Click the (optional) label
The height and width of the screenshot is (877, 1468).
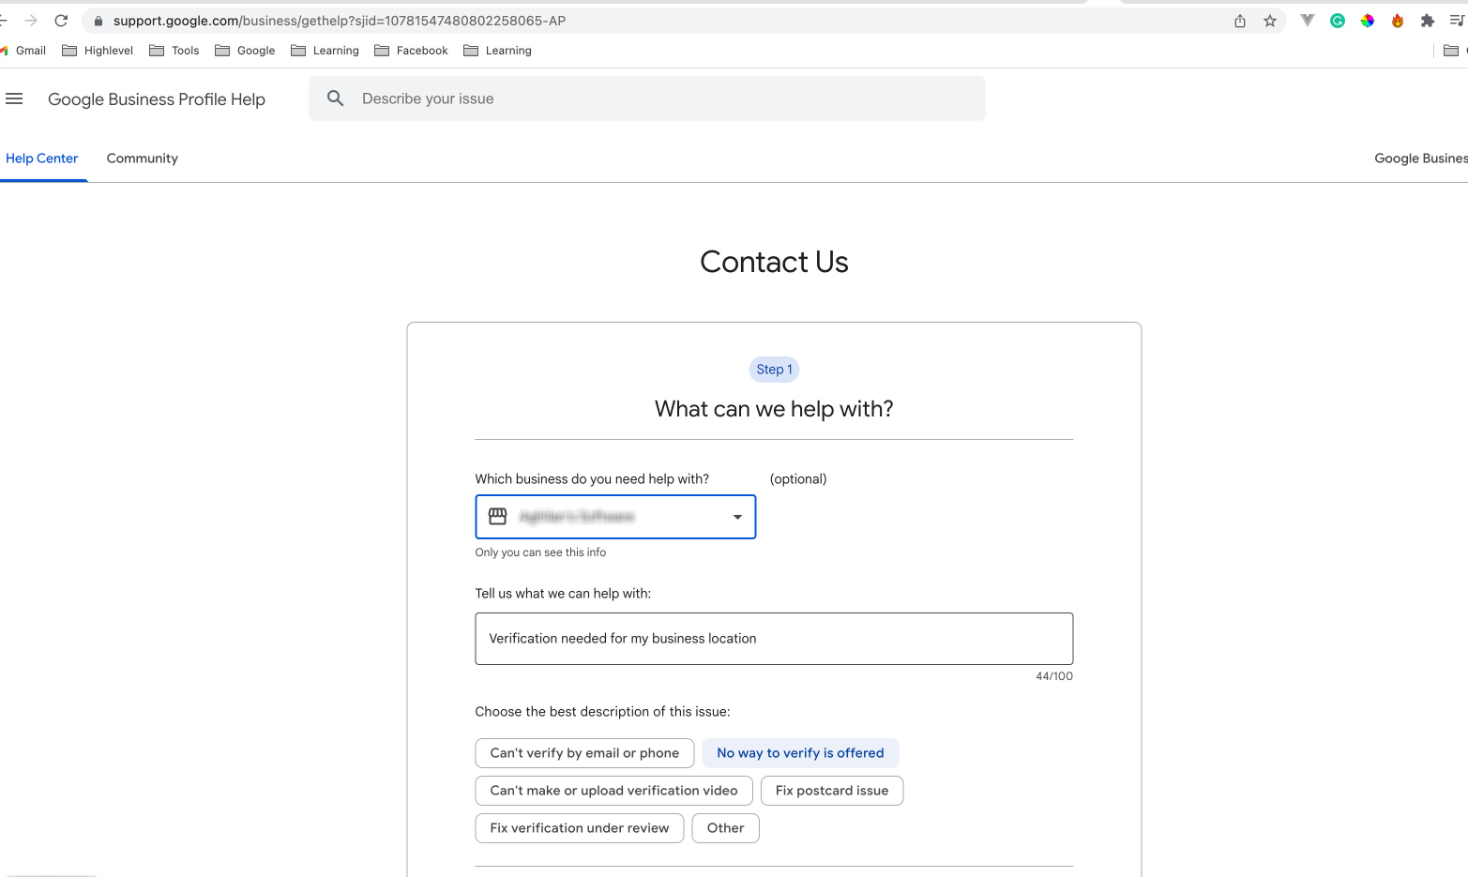(x=798, y=479)
